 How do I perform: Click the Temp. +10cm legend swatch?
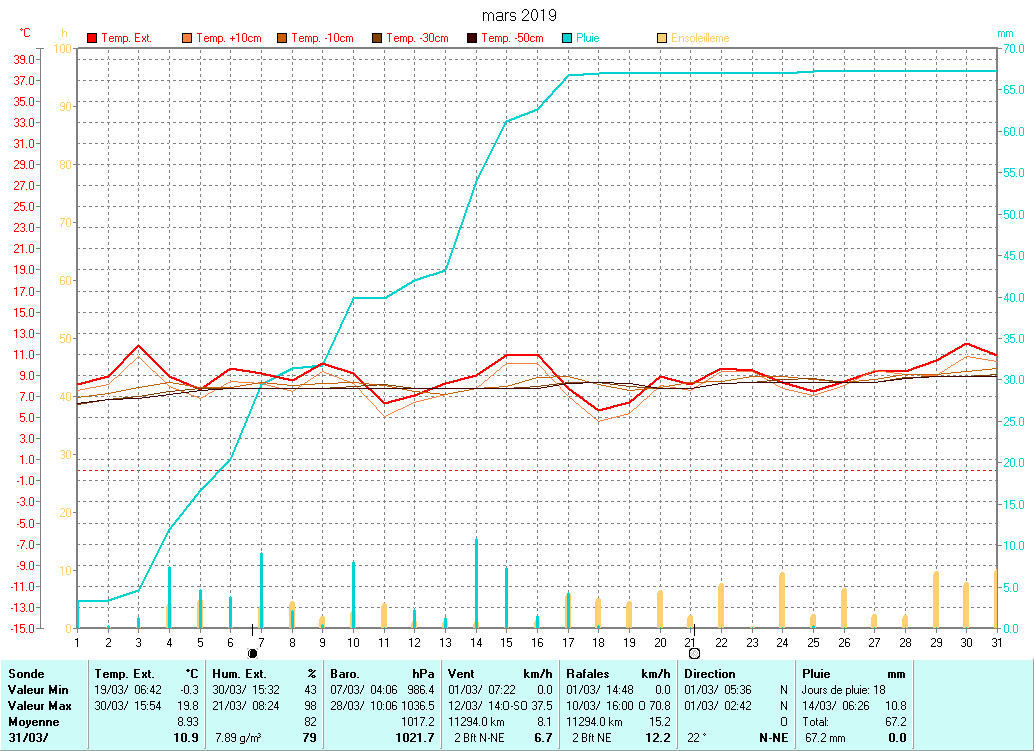(187, 38)
